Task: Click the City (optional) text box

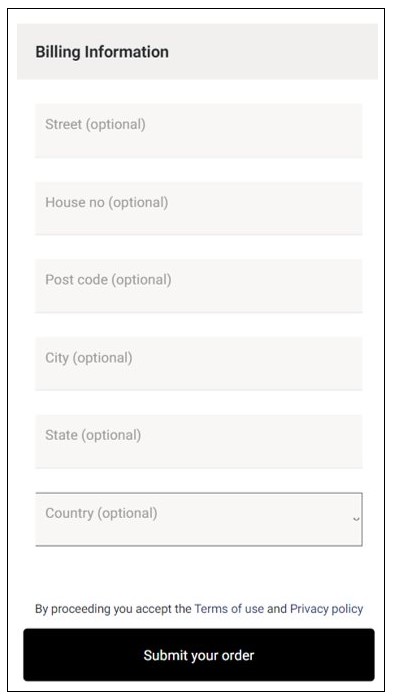Action: click(199, 364)
